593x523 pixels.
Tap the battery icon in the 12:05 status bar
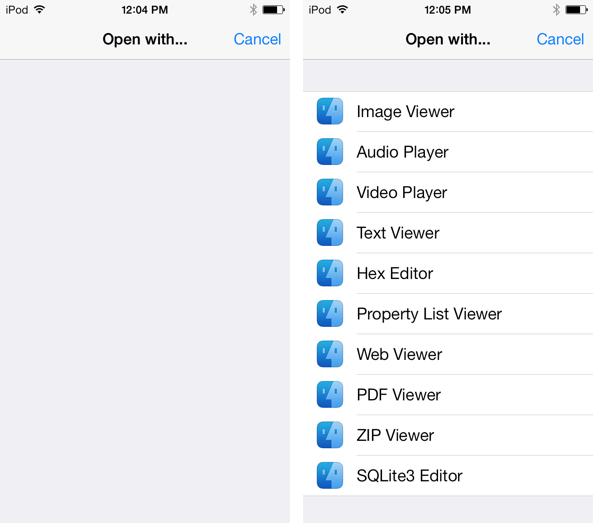(576, 9)
